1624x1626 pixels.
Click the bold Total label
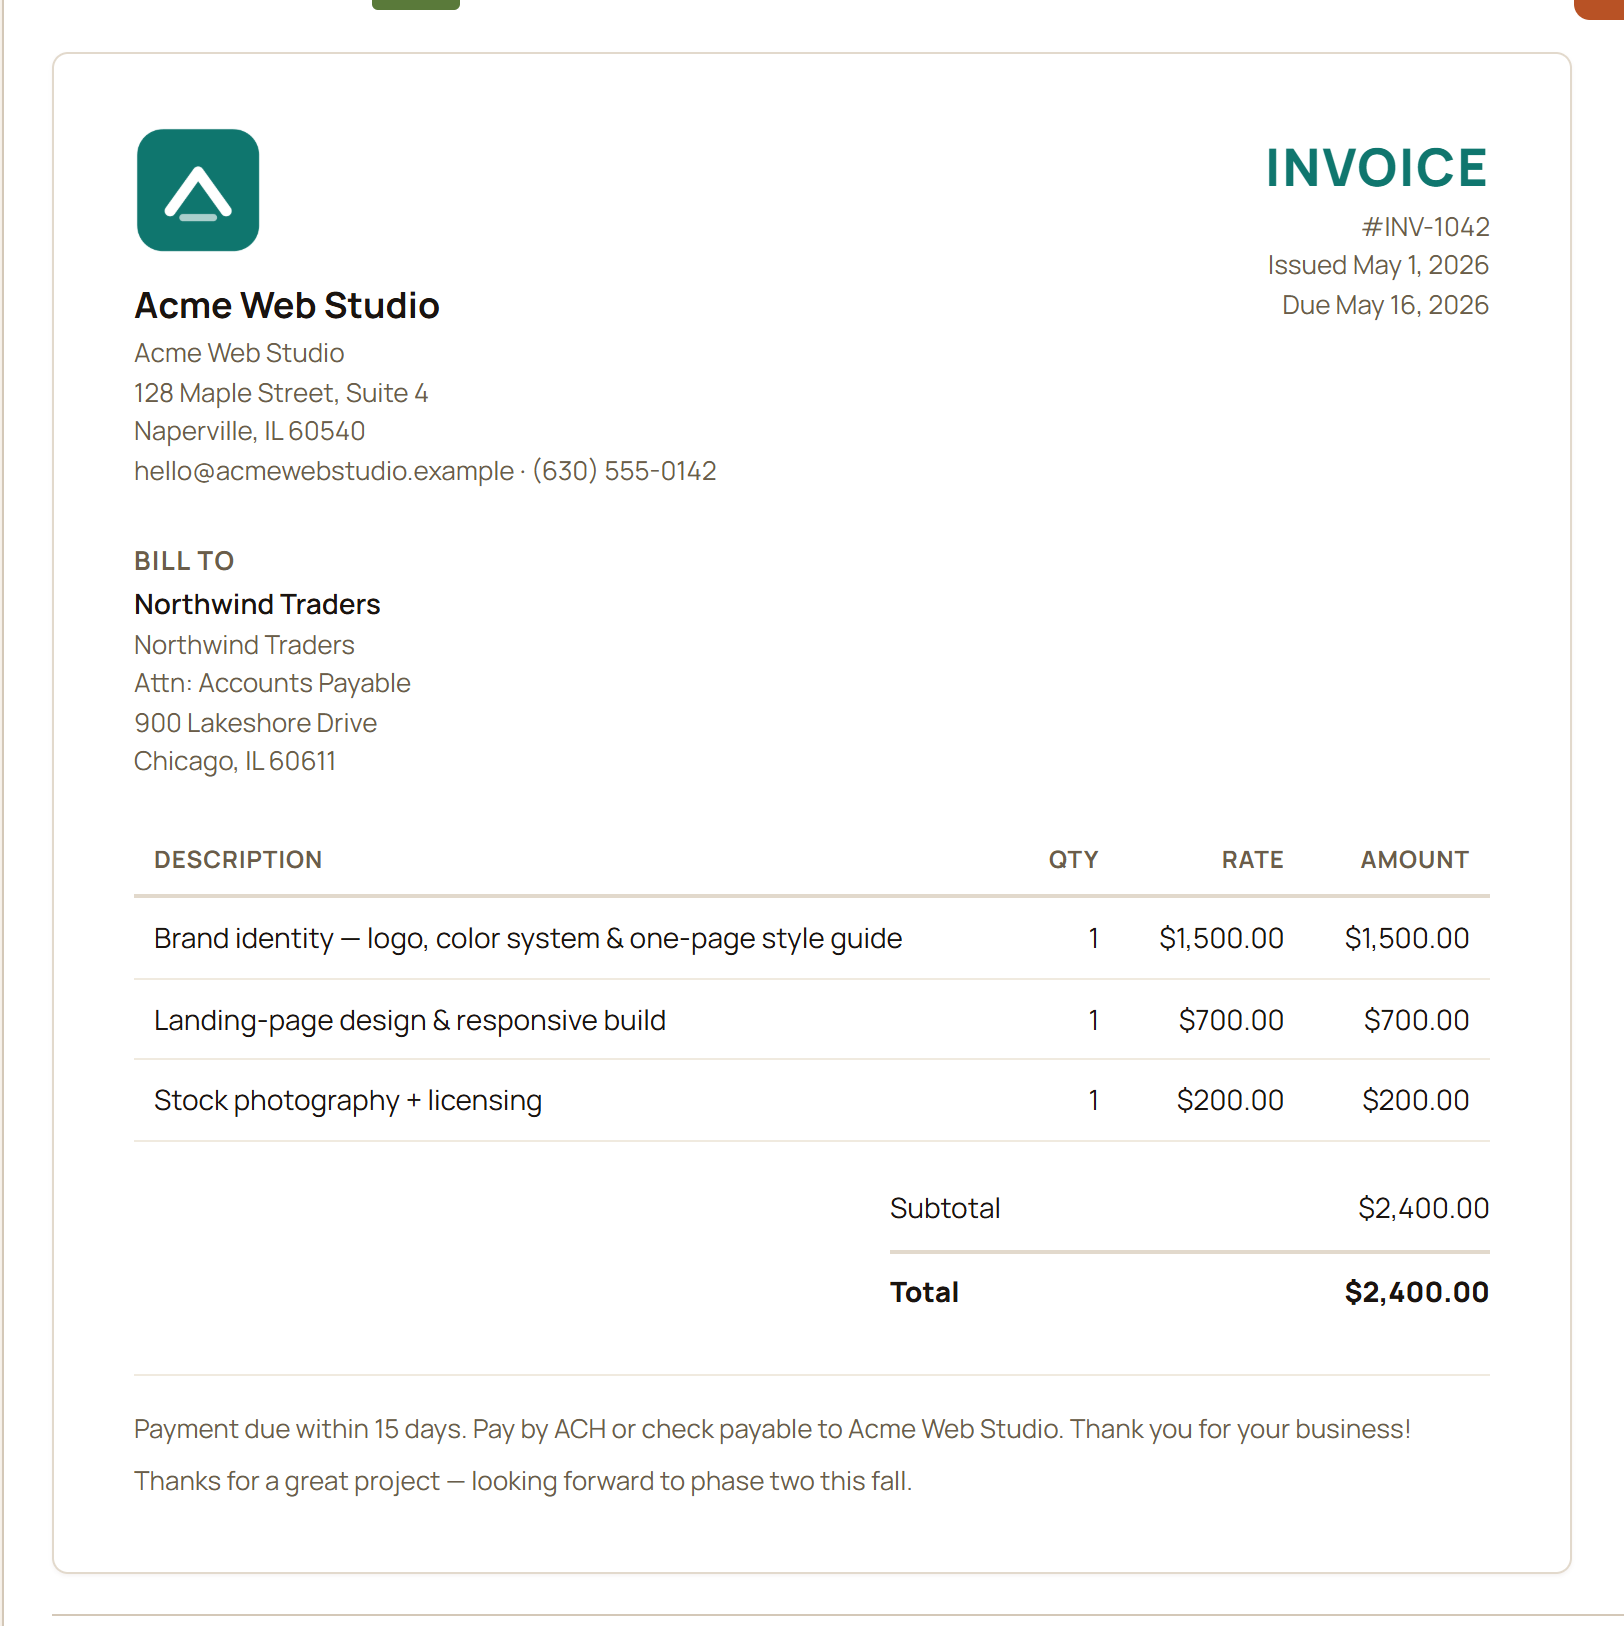924,1292
